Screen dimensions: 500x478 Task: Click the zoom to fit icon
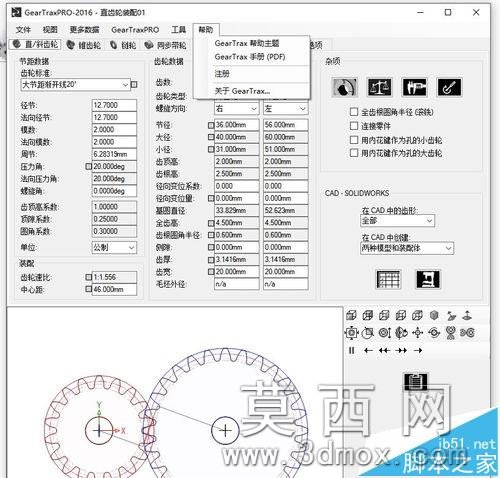coord(351,333)
